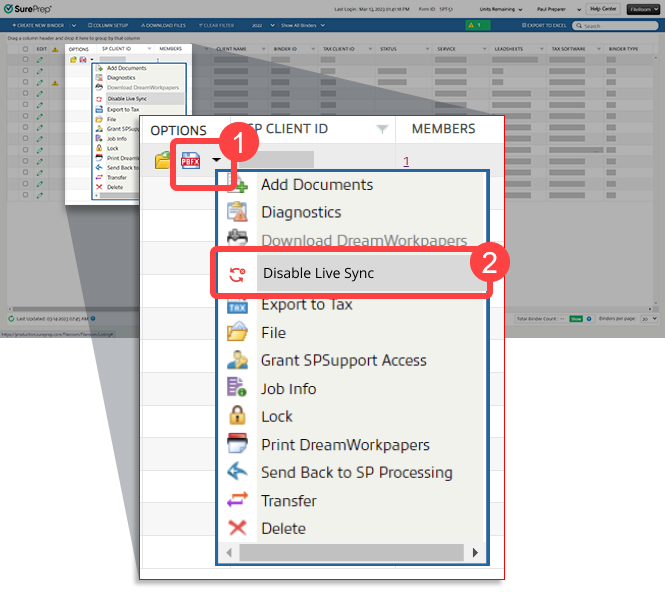Image resolution: width=665 pixels, height=592 pixels.
Task: Click Export to Tax in the small background menu
Action: click(x=123, y=109)
